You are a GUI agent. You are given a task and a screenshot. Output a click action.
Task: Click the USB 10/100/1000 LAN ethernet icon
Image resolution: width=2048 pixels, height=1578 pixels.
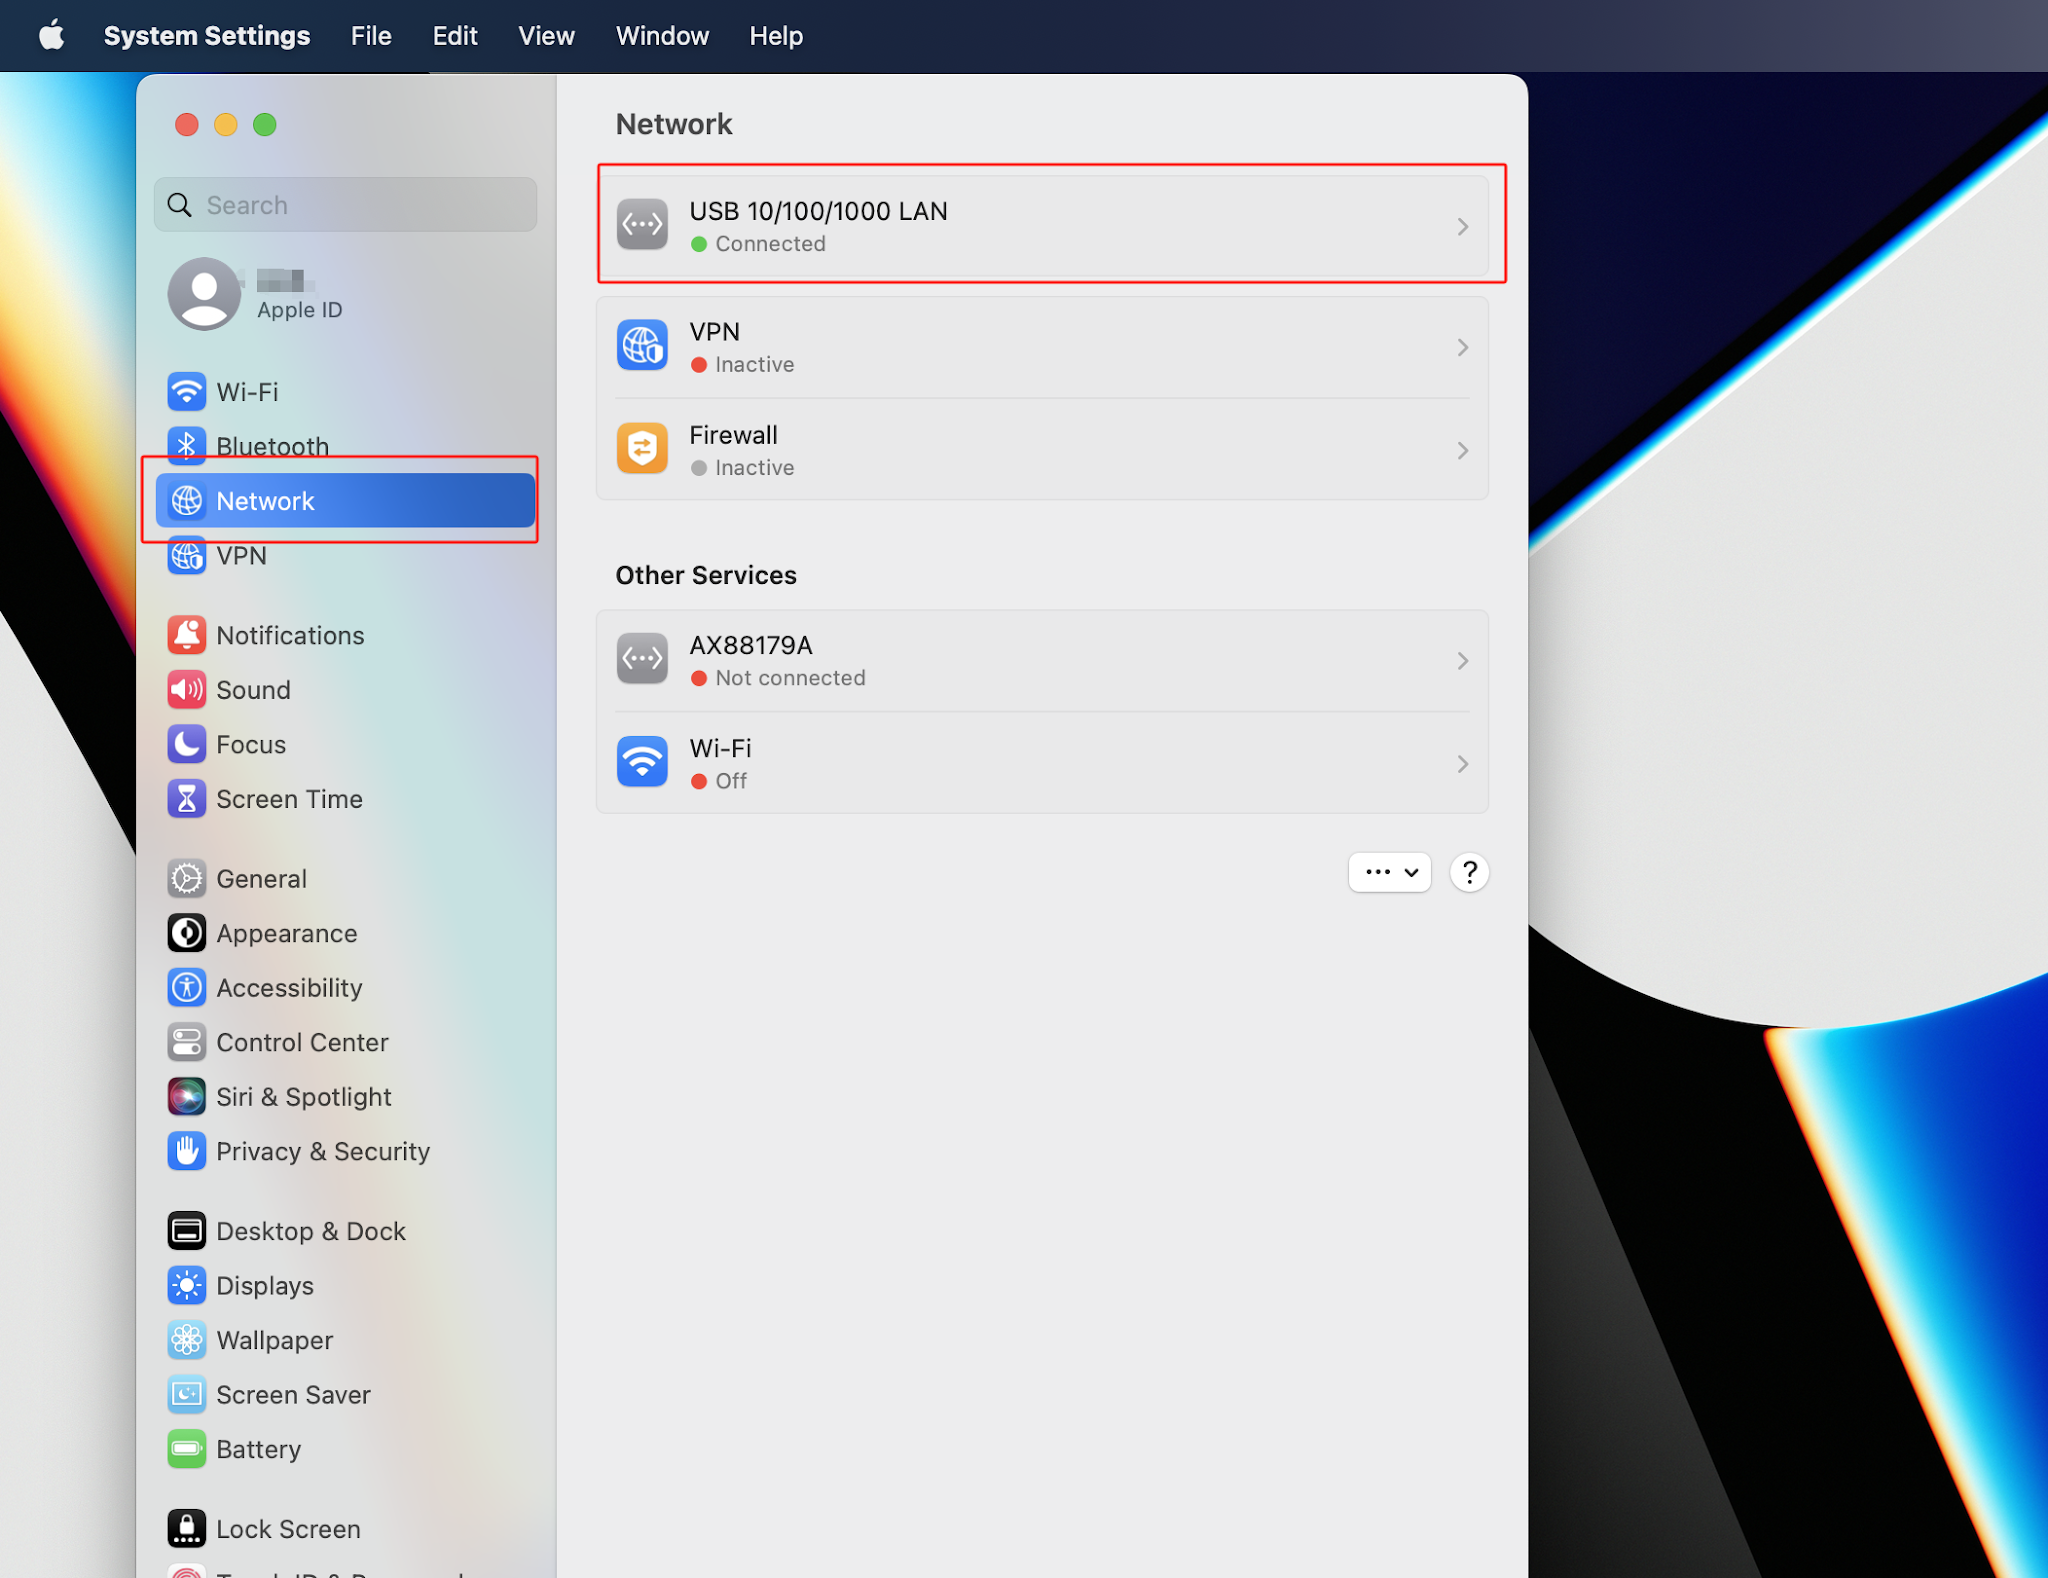(x=642, y=225)
